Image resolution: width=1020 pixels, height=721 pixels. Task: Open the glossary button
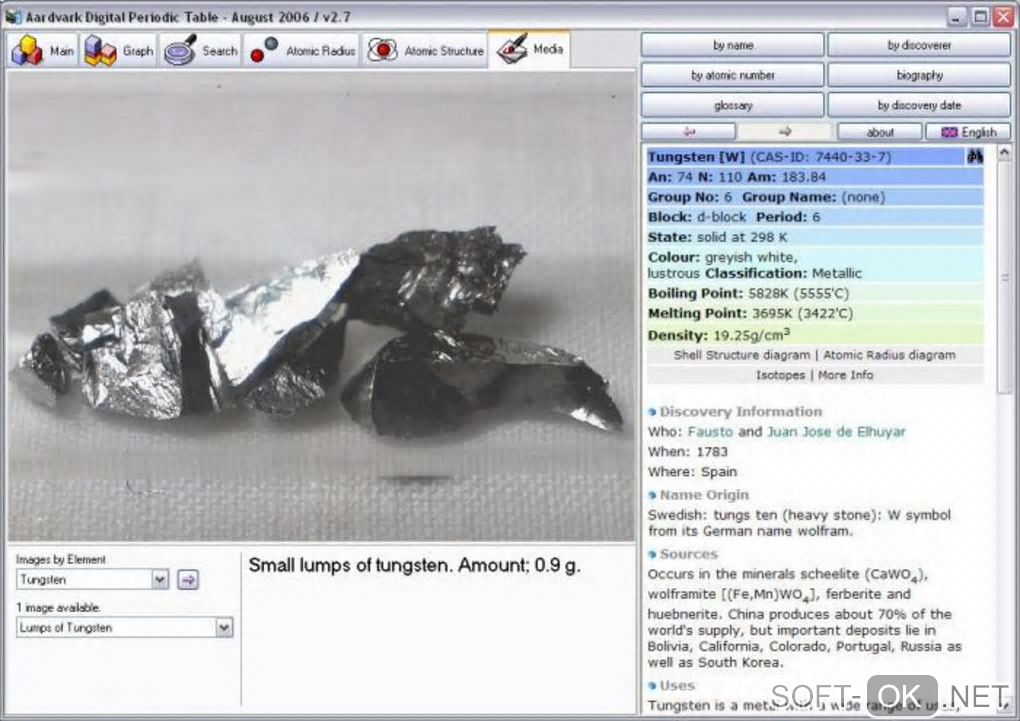click(x=732, y=105)
